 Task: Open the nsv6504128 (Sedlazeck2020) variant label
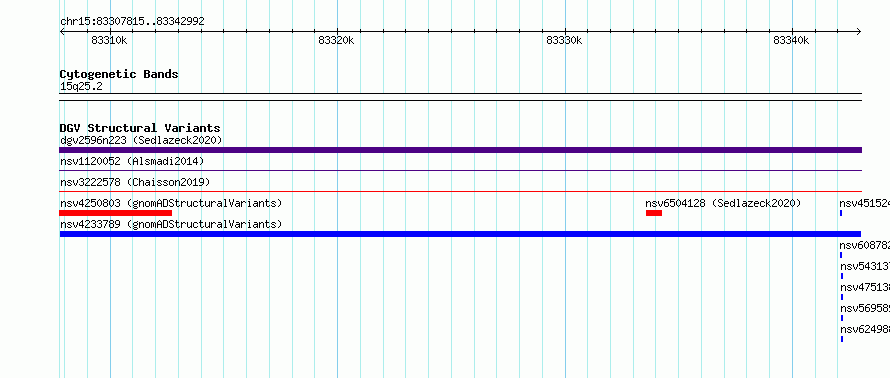coord(723,203)
